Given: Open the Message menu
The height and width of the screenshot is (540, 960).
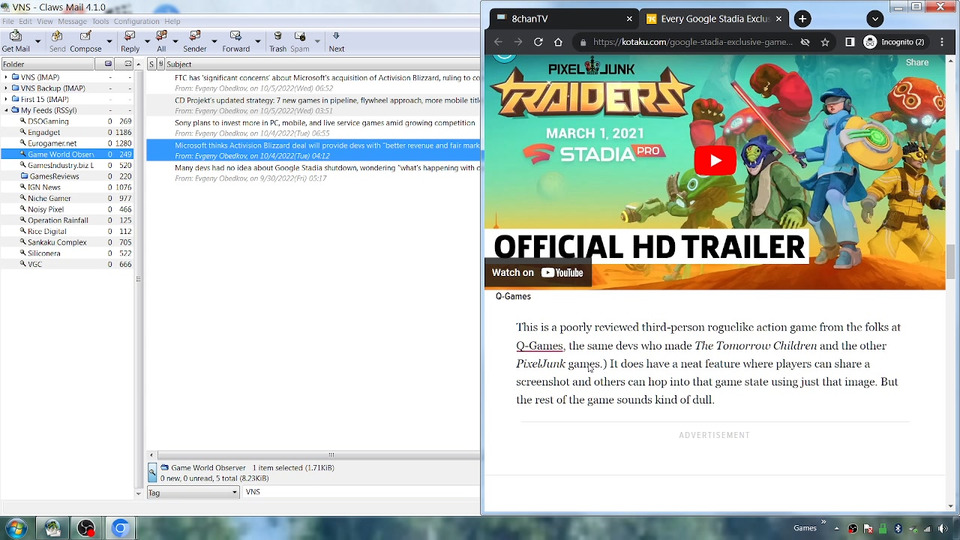Looking at the screenshot, I should click(x=72, y=21).
